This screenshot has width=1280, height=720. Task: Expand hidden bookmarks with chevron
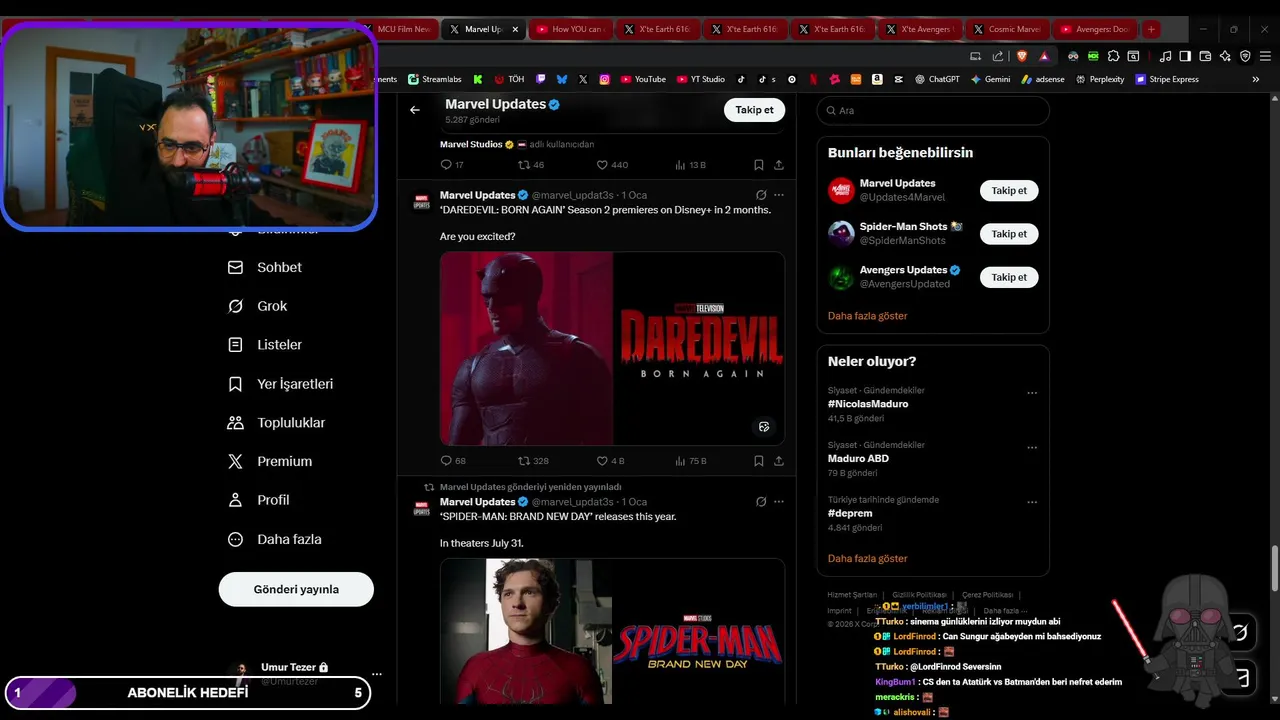coord(1256,79)
